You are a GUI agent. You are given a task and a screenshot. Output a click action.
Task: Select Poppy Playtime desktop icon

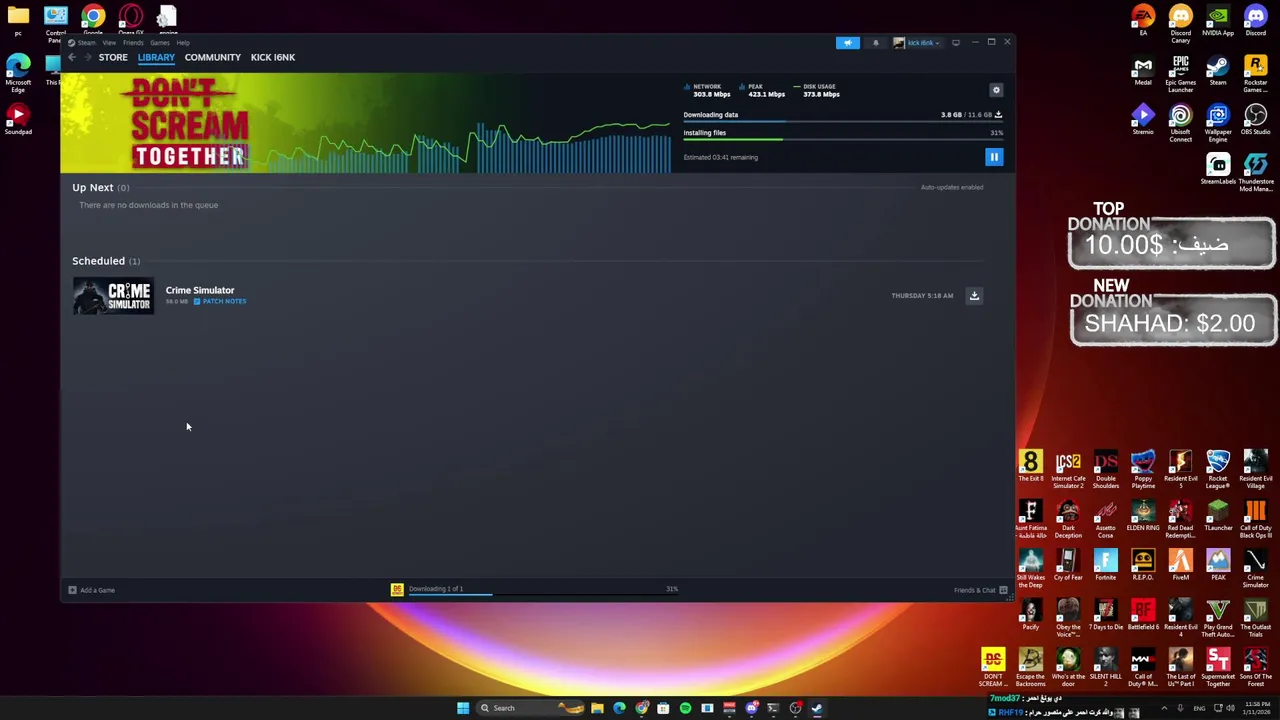click(x=1143, y=470)
